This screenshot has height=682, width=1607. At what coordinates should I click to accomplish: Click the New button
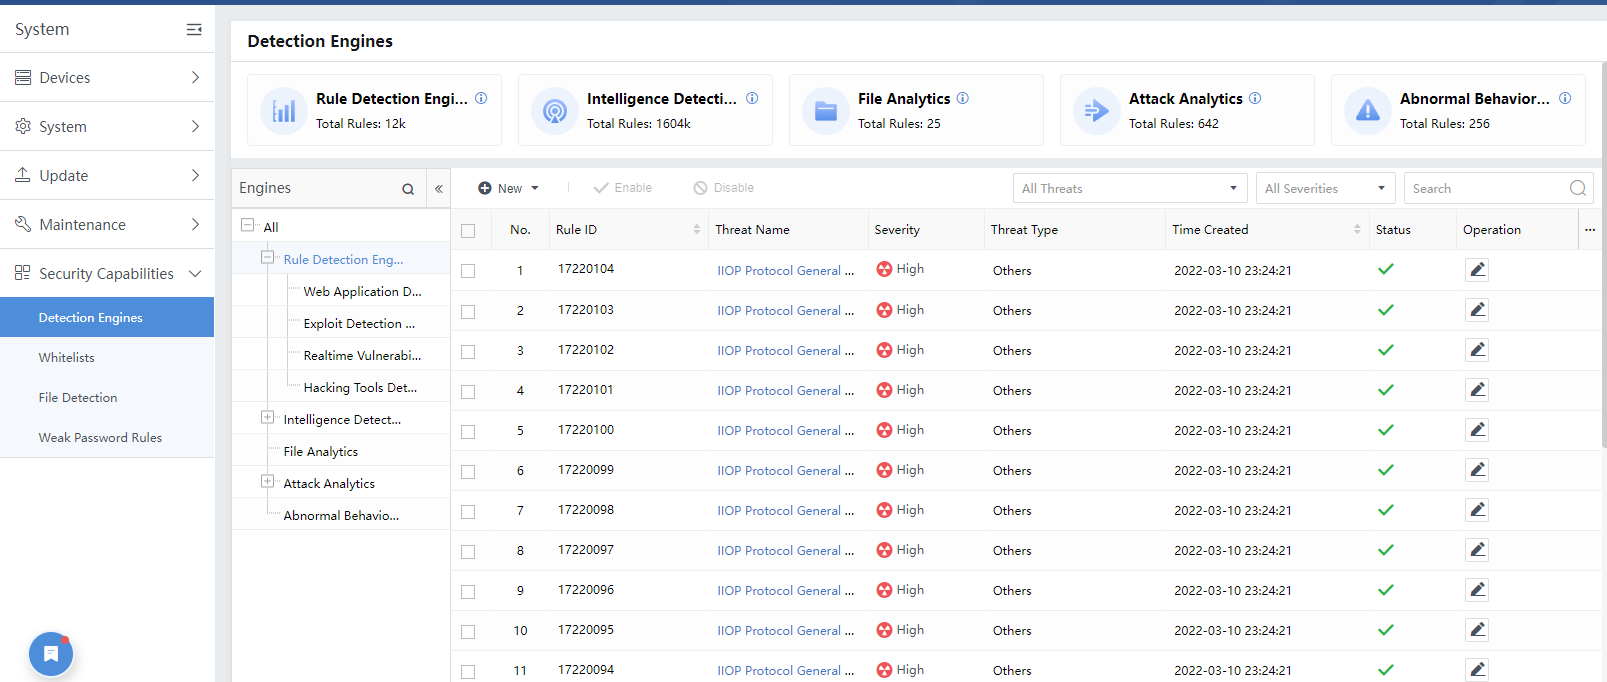[509, 188]
